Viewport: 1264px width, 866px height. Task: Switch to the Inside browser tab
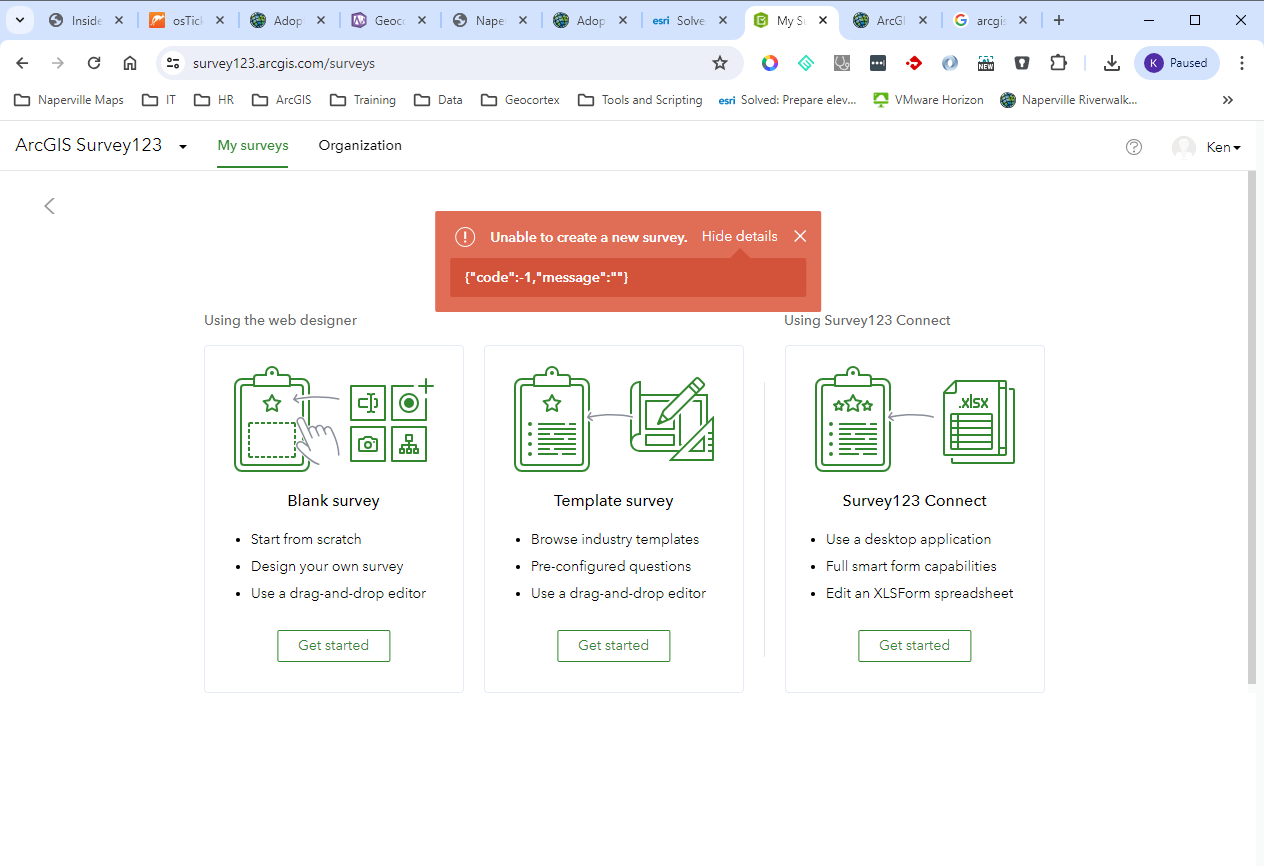tap(86, 20)
